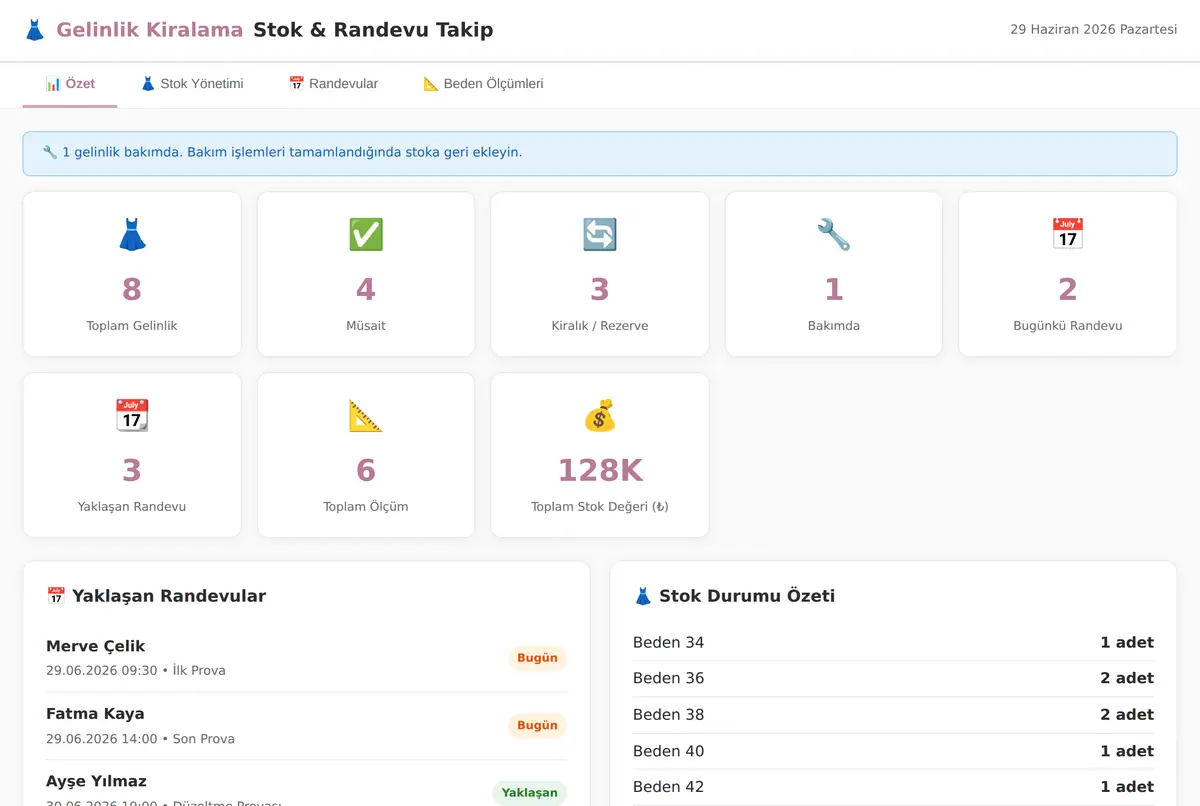Screen dimensions: 1200x806
Task: Click the Yaklaşan badge for Ayşe Yılmaz
Action: [x=529, y=792]
